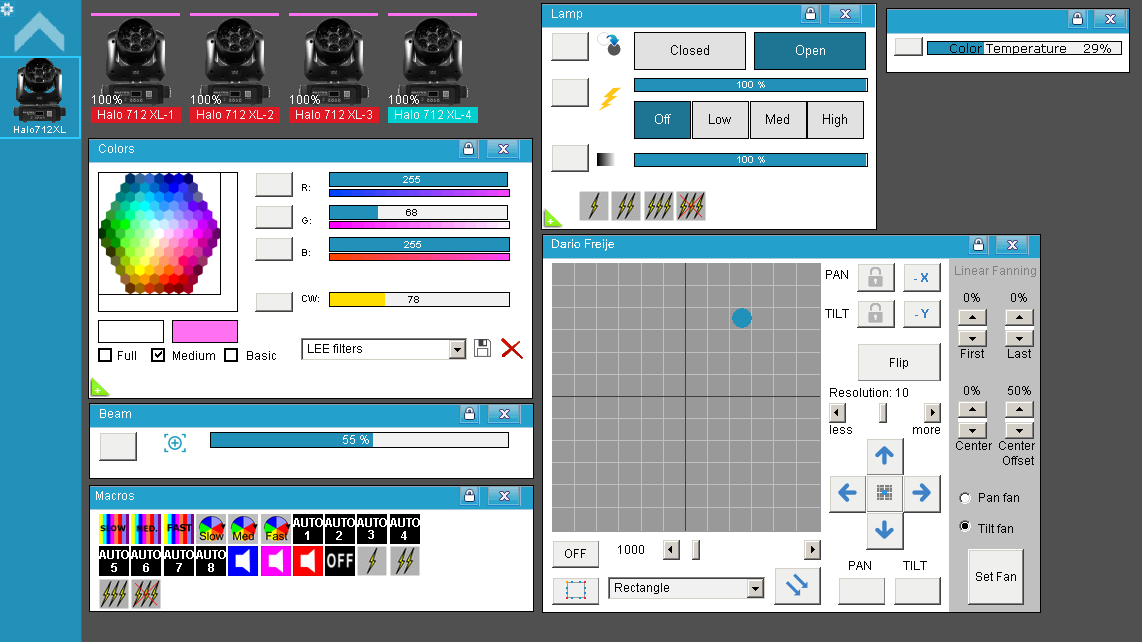The width and height of the screenshot is (1142, 642).
Task: Invert pan with -X button
Action: tap(922, 278)
